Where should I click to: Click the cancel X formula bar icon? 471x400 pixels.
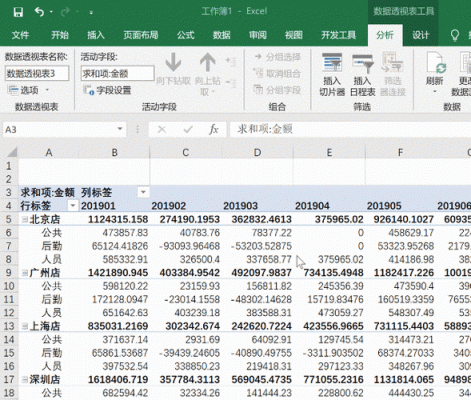pyautogui.click(x=162, y=129)
